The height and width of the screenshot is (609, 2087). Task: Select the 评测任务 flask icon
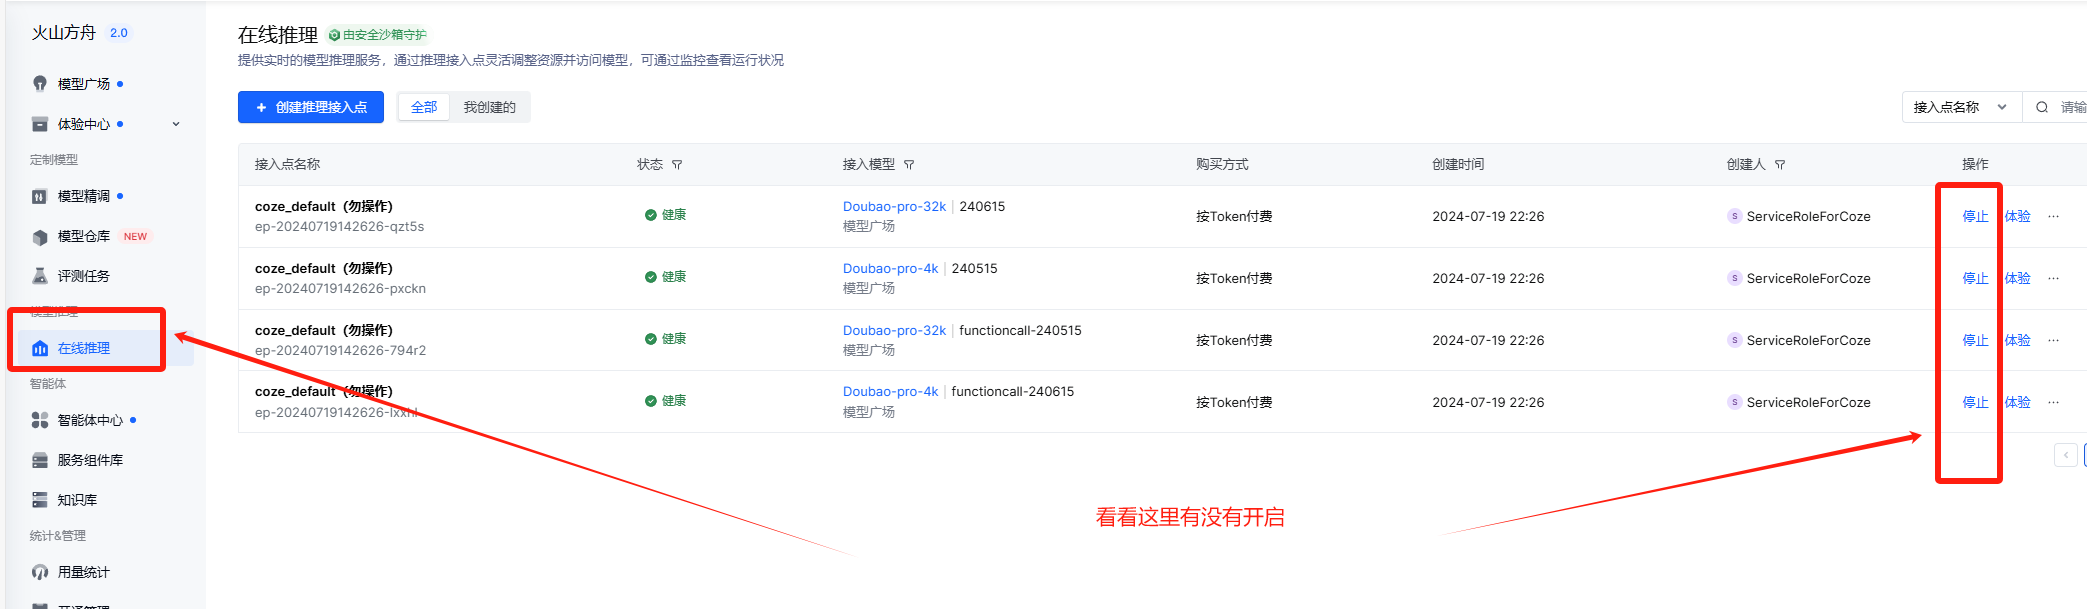coord(40,276)
